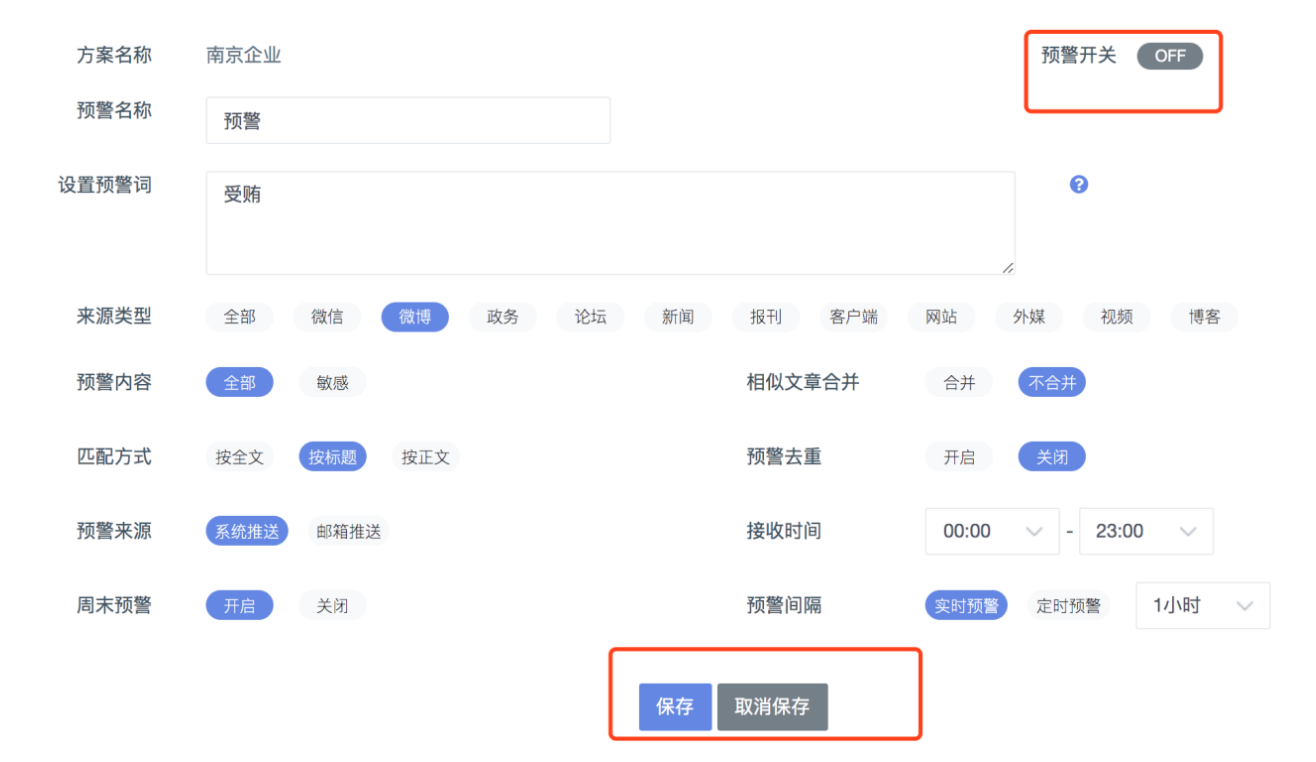1316x762 pixels.
Task: Grab the text area resize handle
Action: 1008,267
